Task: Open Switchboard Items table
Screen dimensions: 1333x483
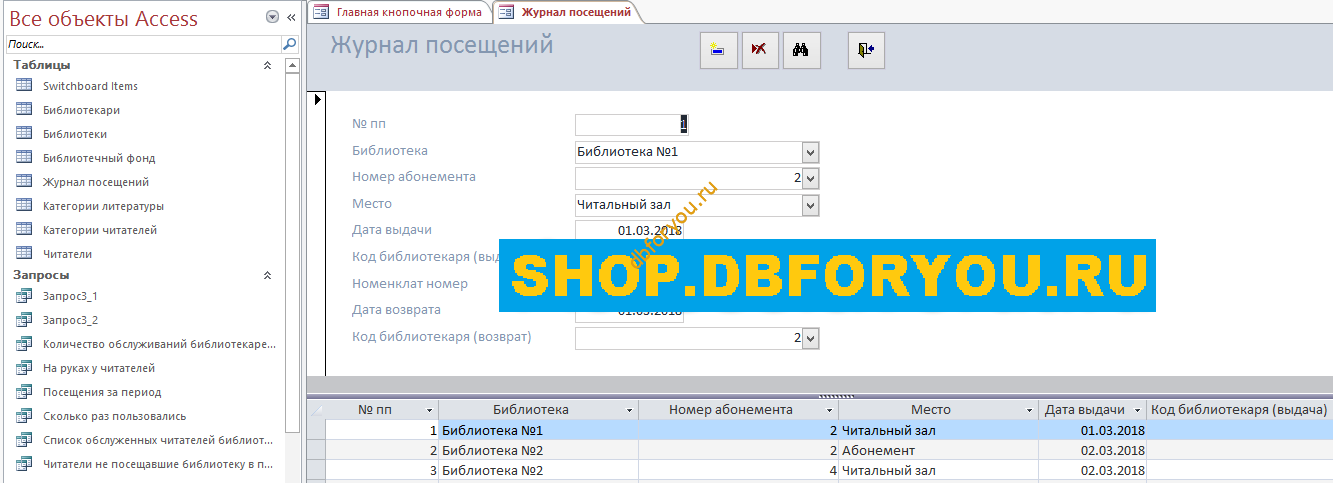Action: pyautogui.click(x=90, y=86)
